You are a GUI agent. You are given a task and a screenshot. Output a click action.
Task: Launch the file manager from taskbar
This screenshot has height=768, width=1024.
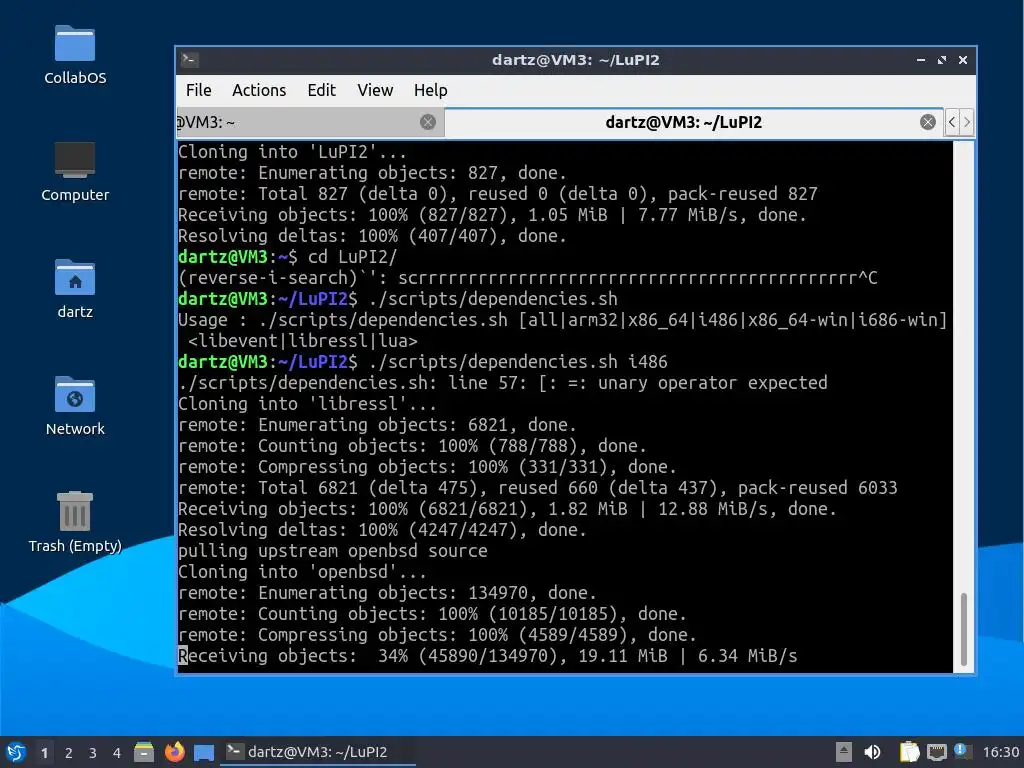144,752
